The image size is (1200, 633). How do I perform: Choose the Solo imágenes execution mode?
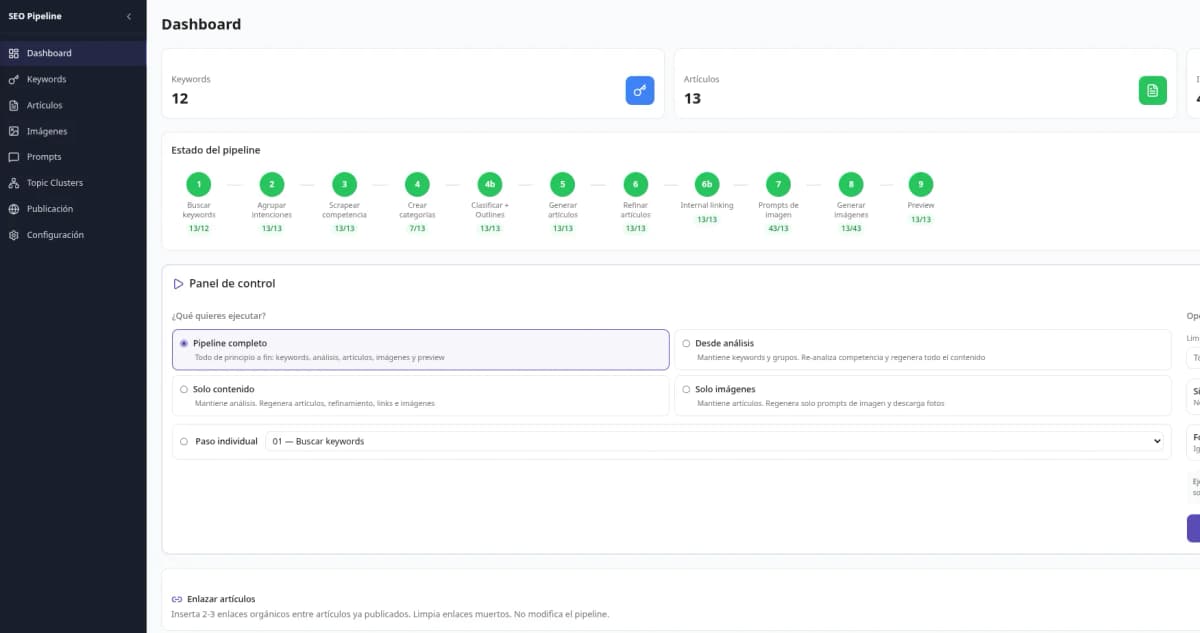tap(684, 389)
